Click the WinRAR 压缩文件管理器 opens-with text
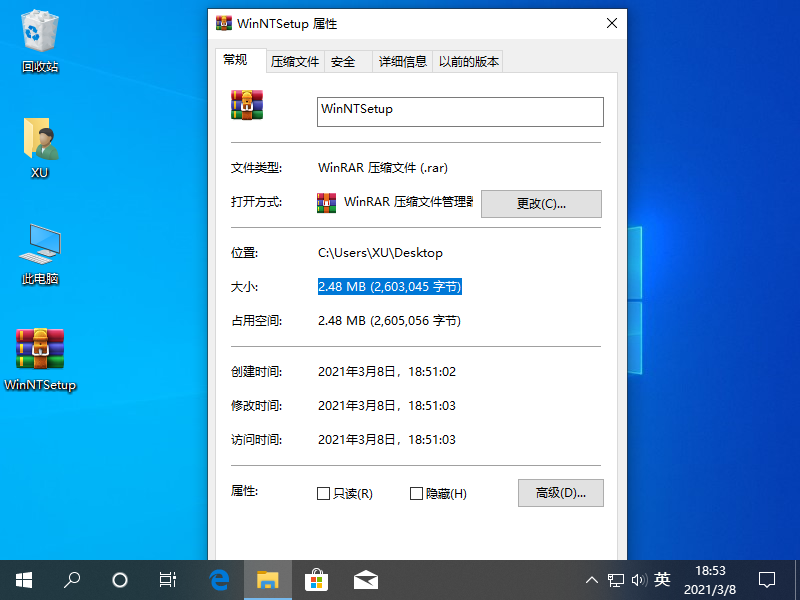Viewport: 800px width, 600px height. point(409,202)
